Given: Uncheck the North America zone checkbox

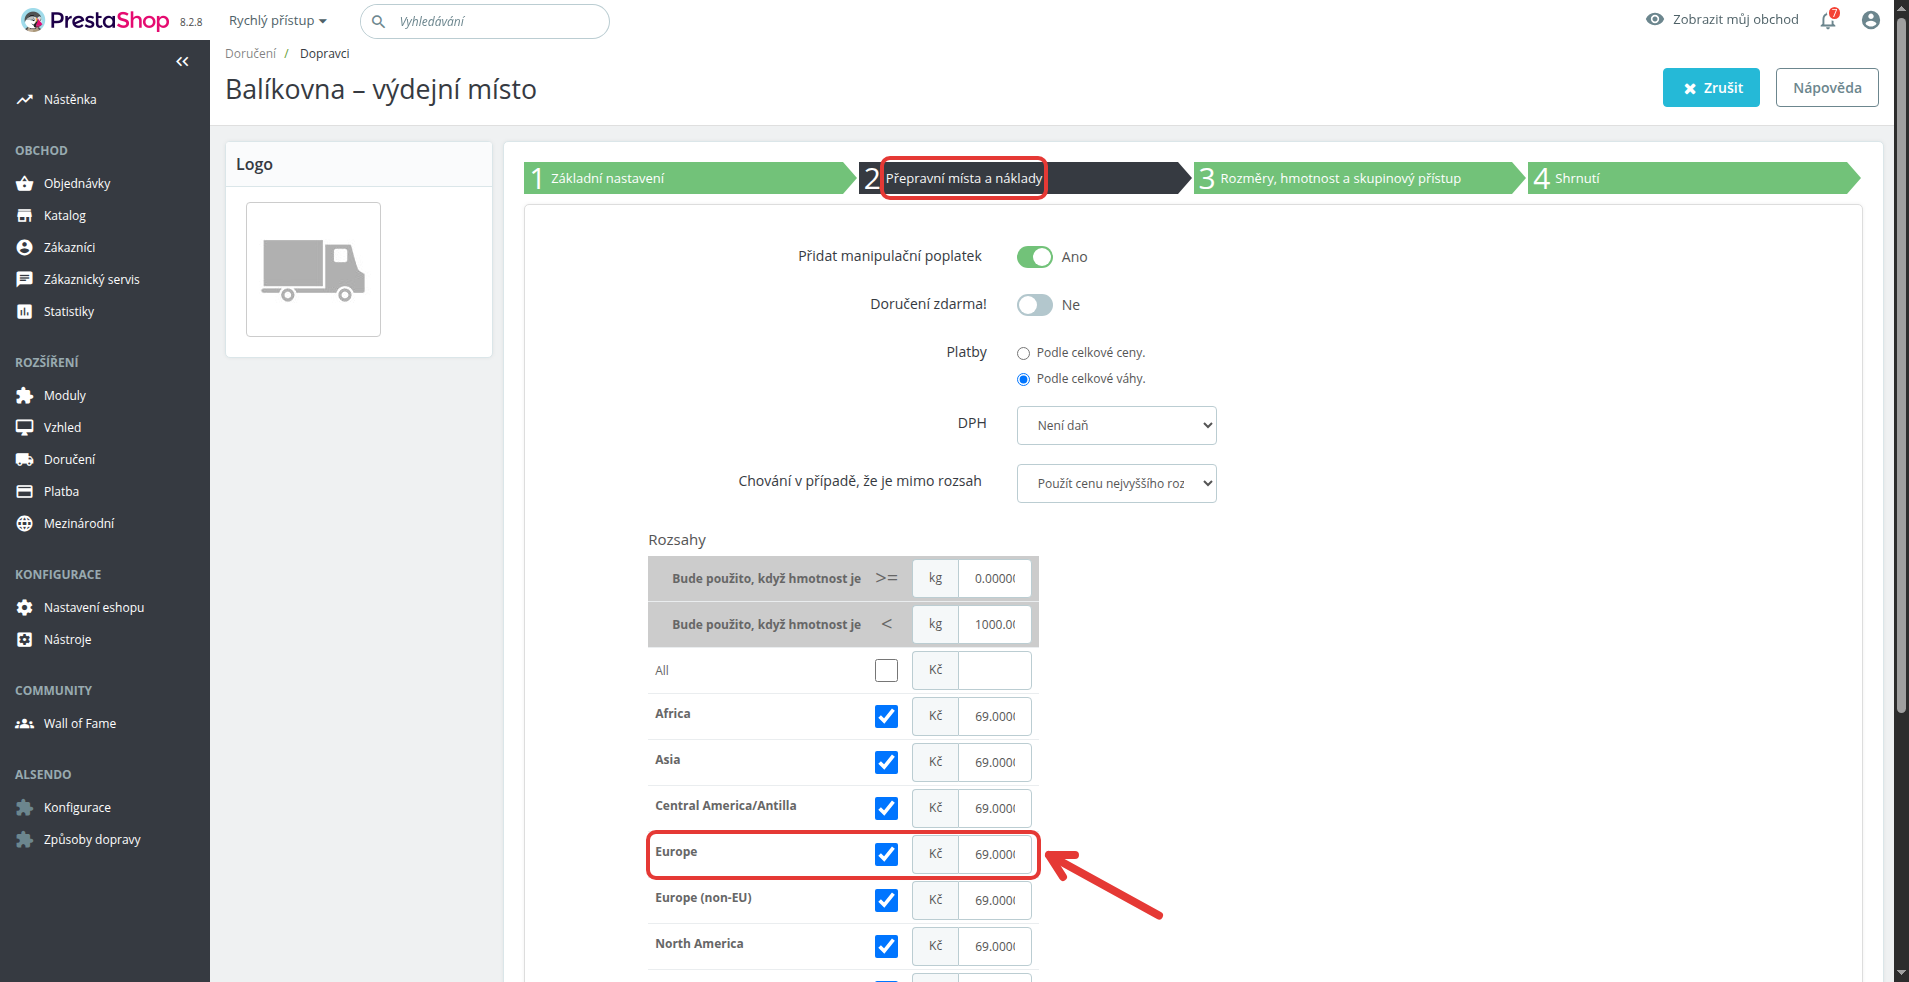Looking at the screenshot, I should [x=886, y=946].
